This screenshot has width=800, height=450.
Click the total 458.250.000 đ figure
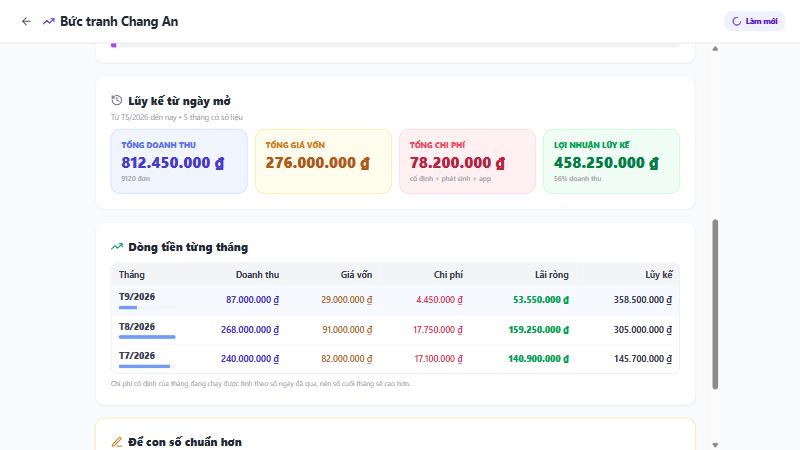point(606,163)
